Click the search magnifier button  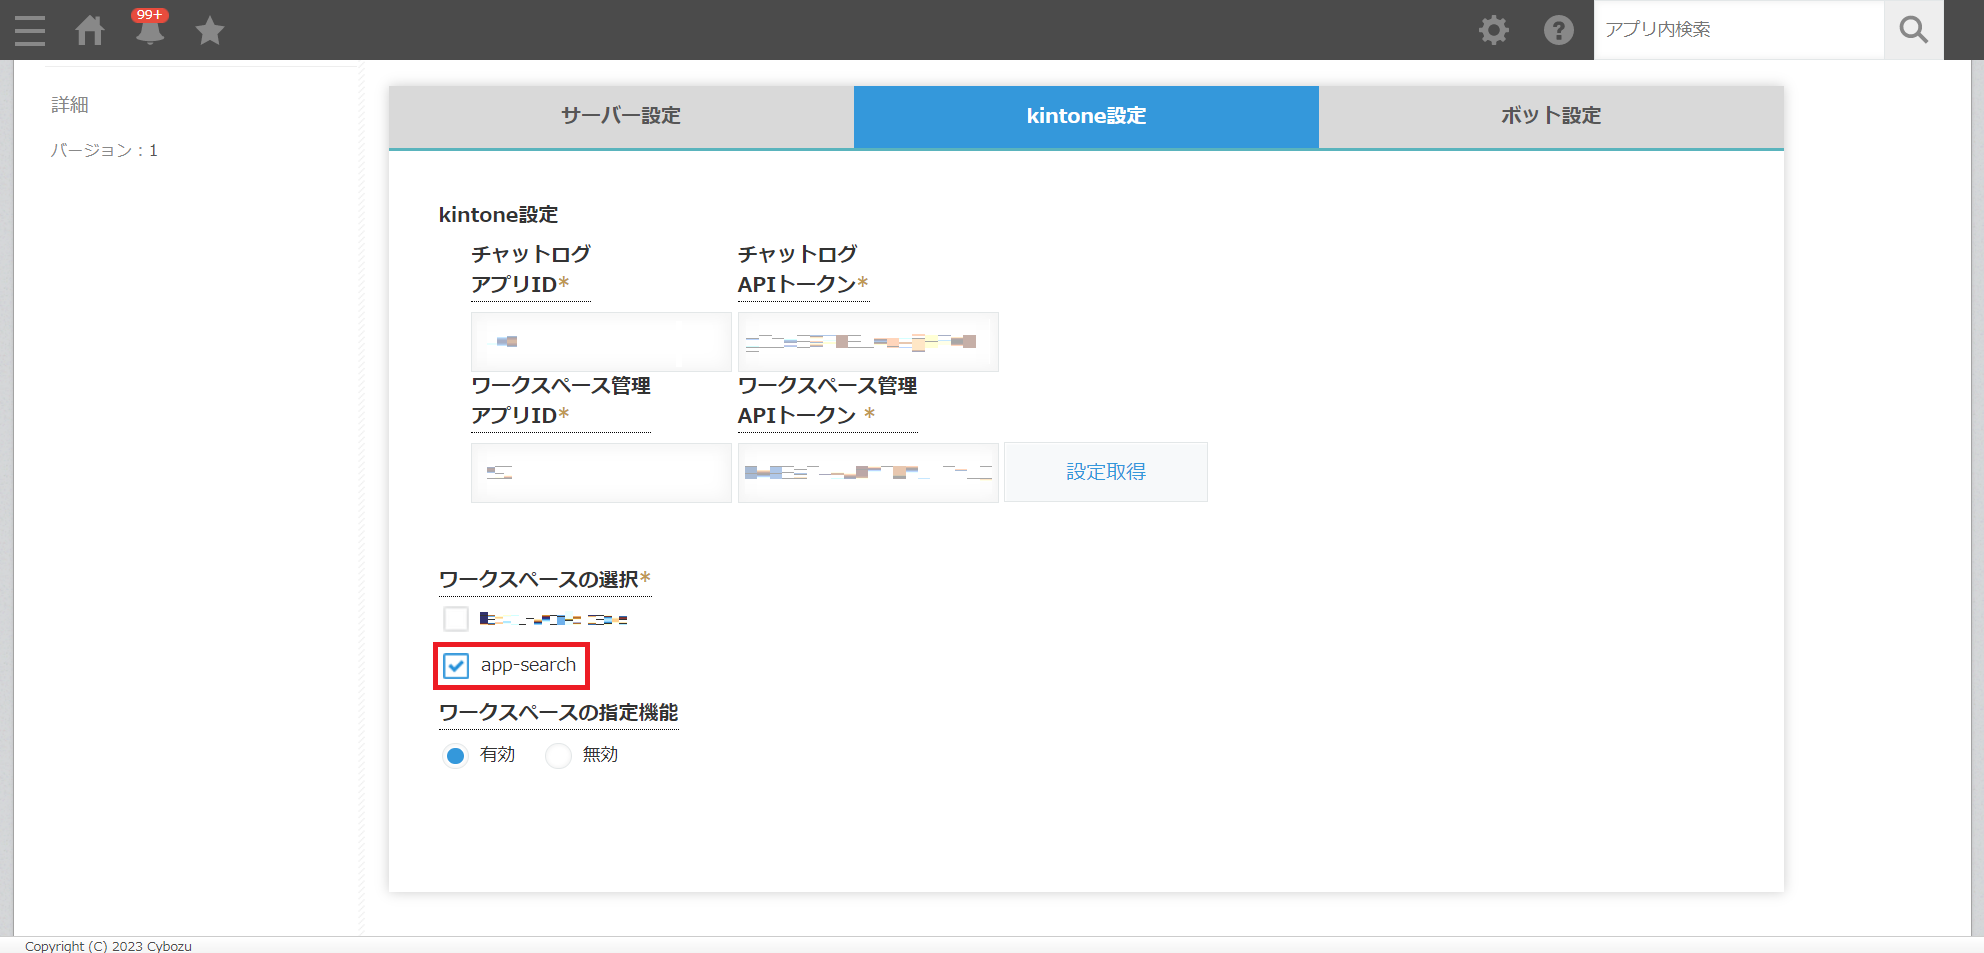(1913, 30)
